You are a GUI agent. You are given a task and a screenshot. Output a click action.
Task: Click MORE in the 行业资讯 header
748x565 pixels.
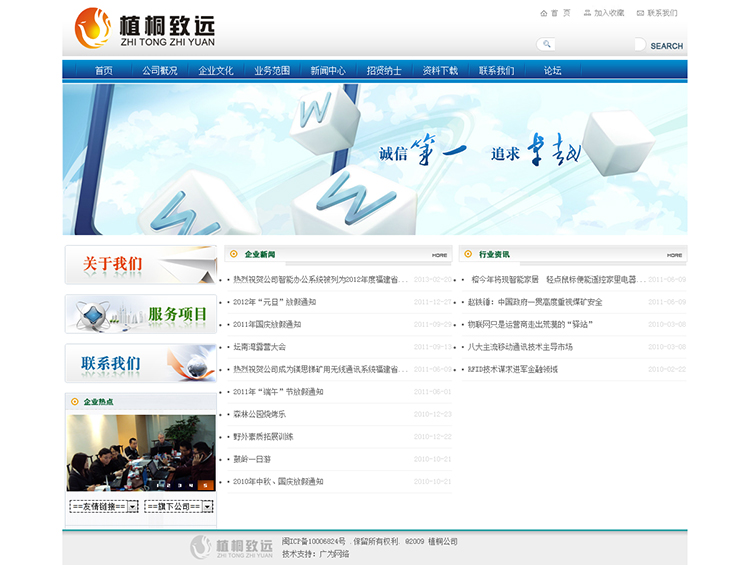(674, 255)
